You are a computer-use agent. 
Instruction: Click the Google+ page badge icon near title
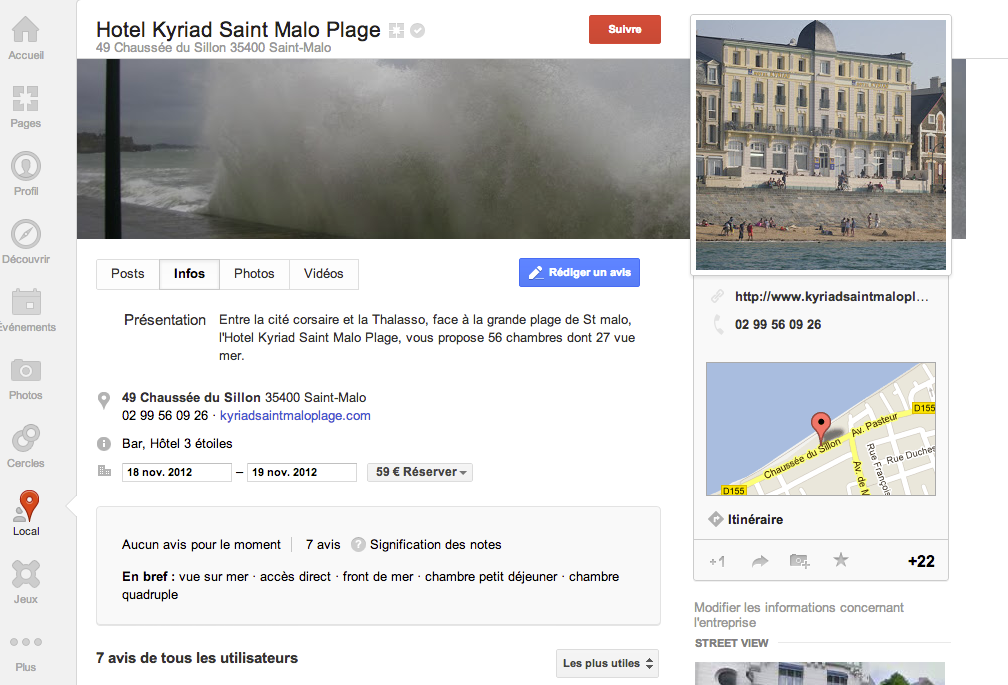[x=397, y=30]
